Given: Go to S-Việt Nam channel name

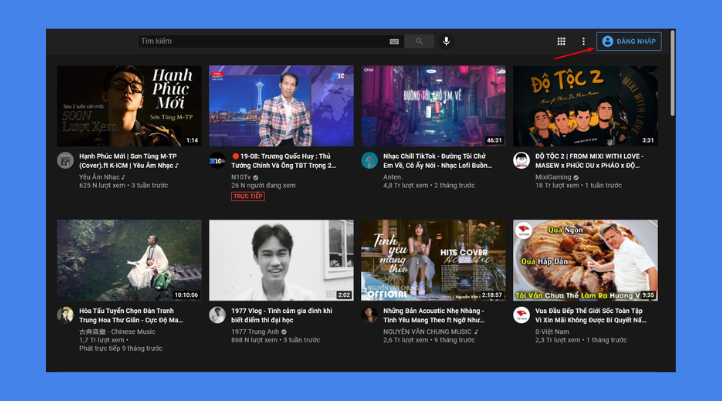Looking at the screenshot, I should click(552, 331).
